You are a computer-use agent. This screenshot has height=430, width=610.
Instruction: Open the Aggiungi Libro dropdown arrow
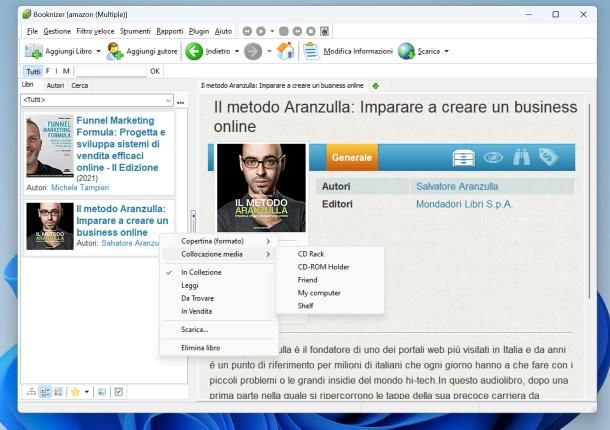pyautogui.click(x=98, y=51)
